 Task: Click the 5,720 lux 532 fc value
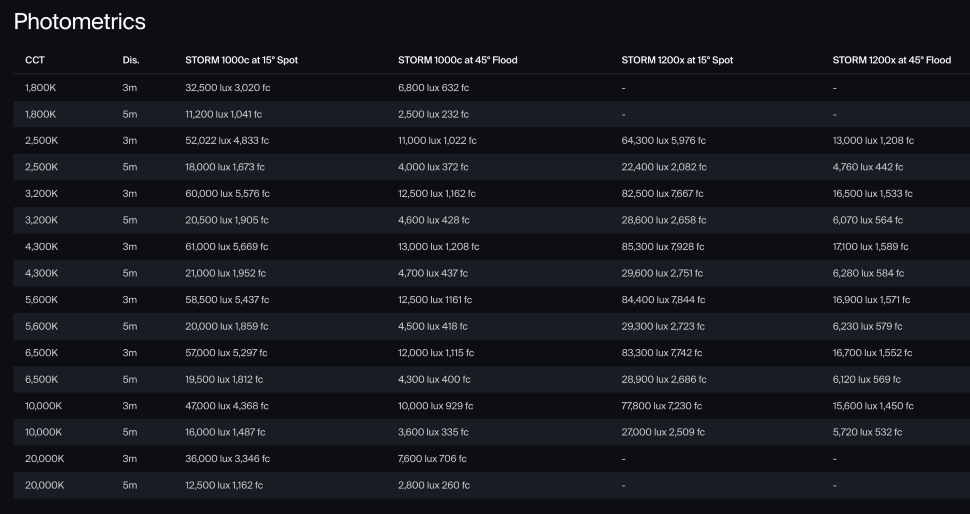[x=867, y=432]
